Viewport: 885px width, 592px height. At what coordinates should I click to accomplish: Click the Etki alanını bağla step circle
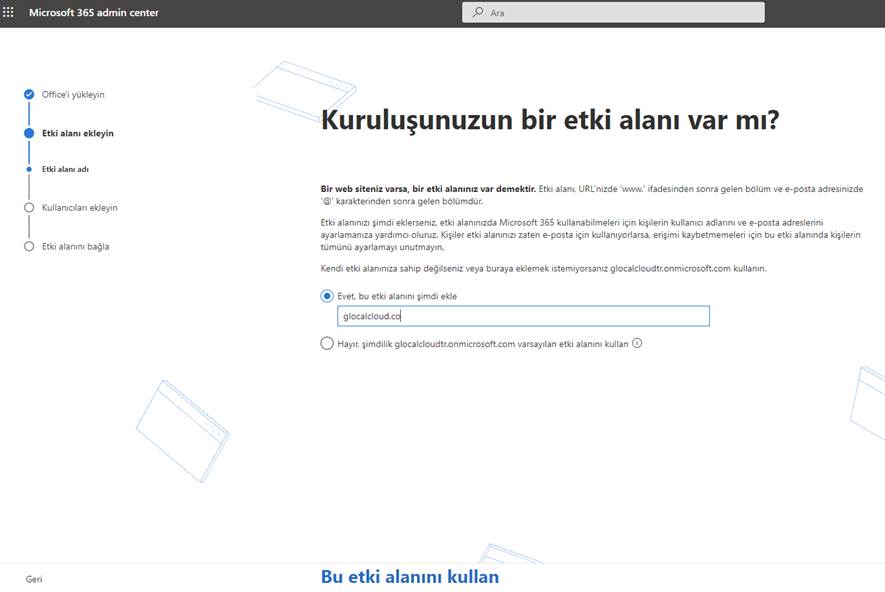29,246
